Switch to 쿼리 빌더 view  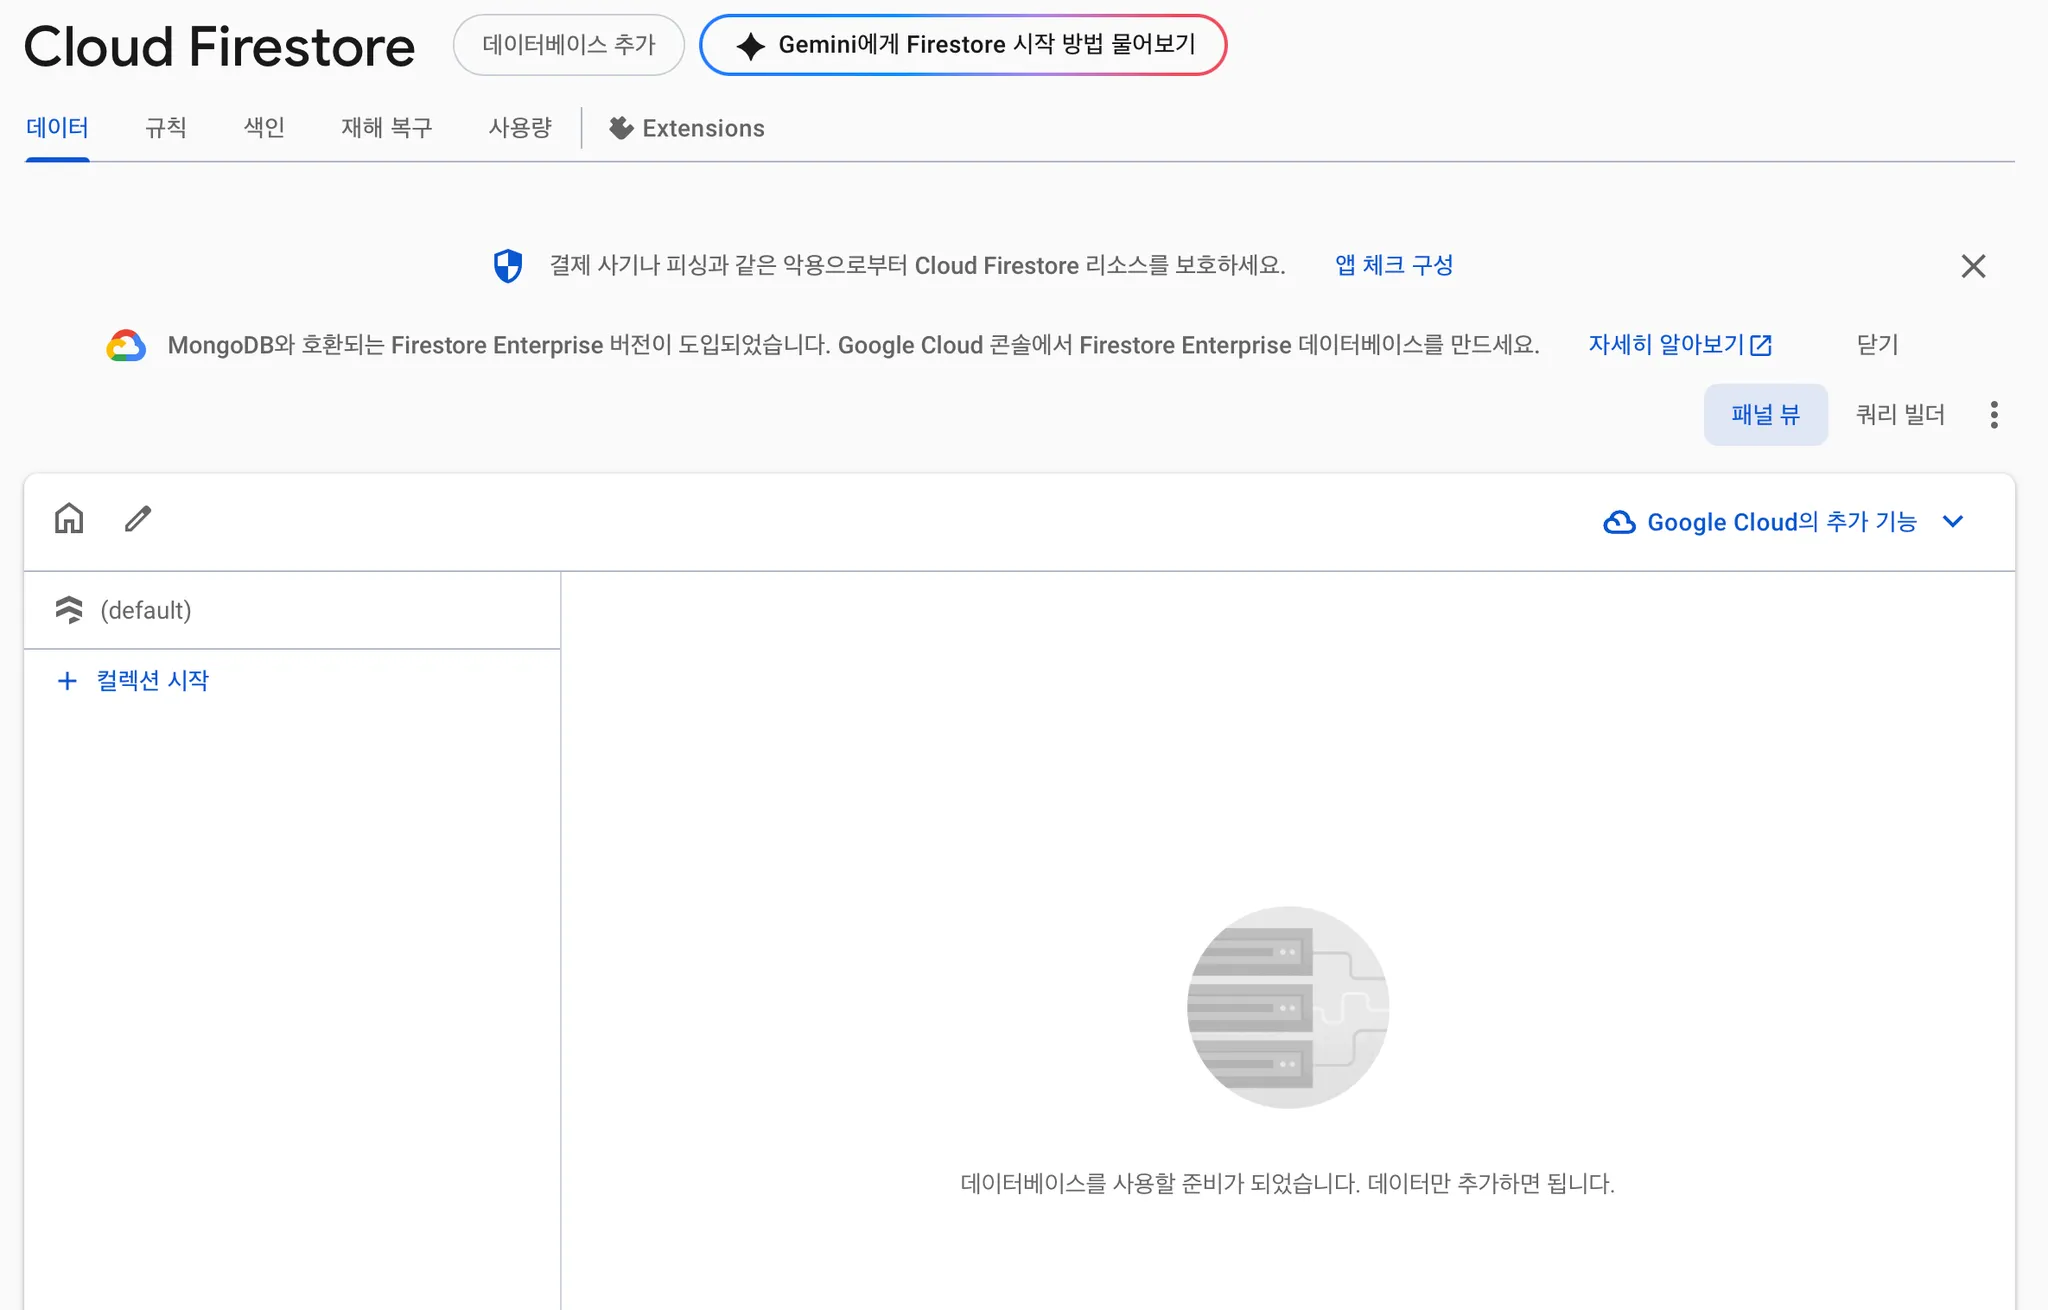(x=1900, y=415)
